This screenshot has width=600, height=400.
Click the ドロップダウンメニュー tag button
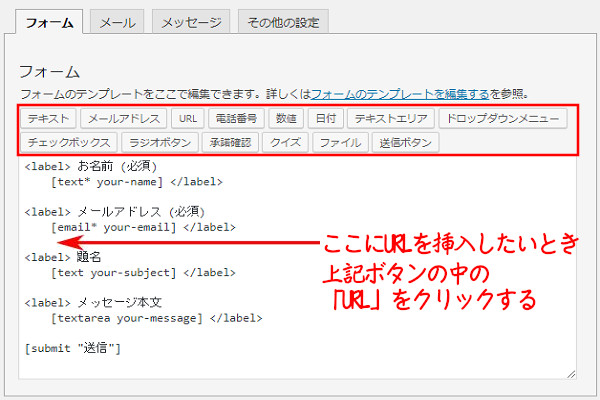click(503, 118)
